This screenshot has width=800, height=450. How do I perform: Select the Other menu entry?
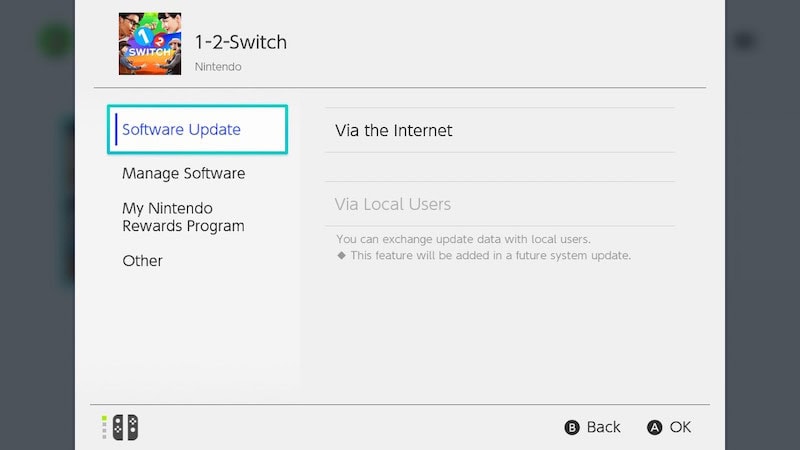tap(142, 261)
